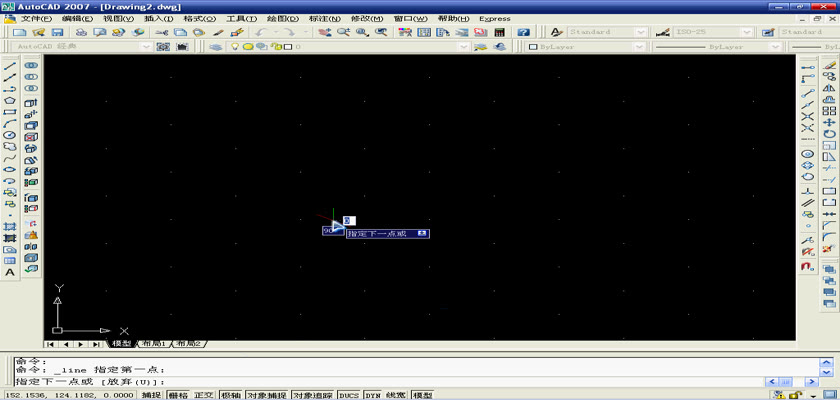Select the Line tool in the draw toolbar
The image size is (840, 400).
point(10,65)
